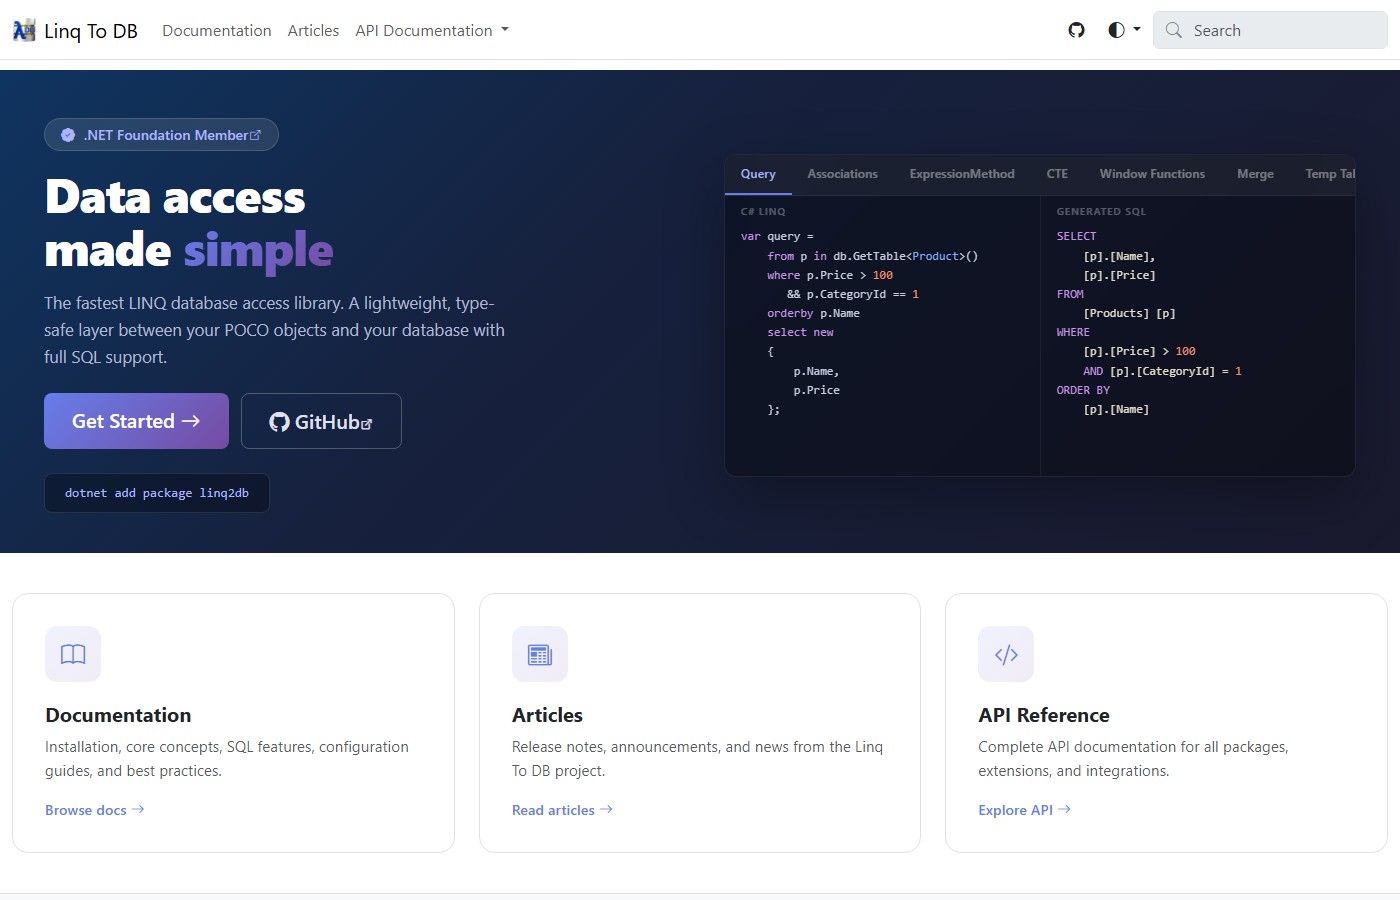This screenshot has height=900, width=1400.
Task: Click the Linq To DB logo icon
Action: 24,30
